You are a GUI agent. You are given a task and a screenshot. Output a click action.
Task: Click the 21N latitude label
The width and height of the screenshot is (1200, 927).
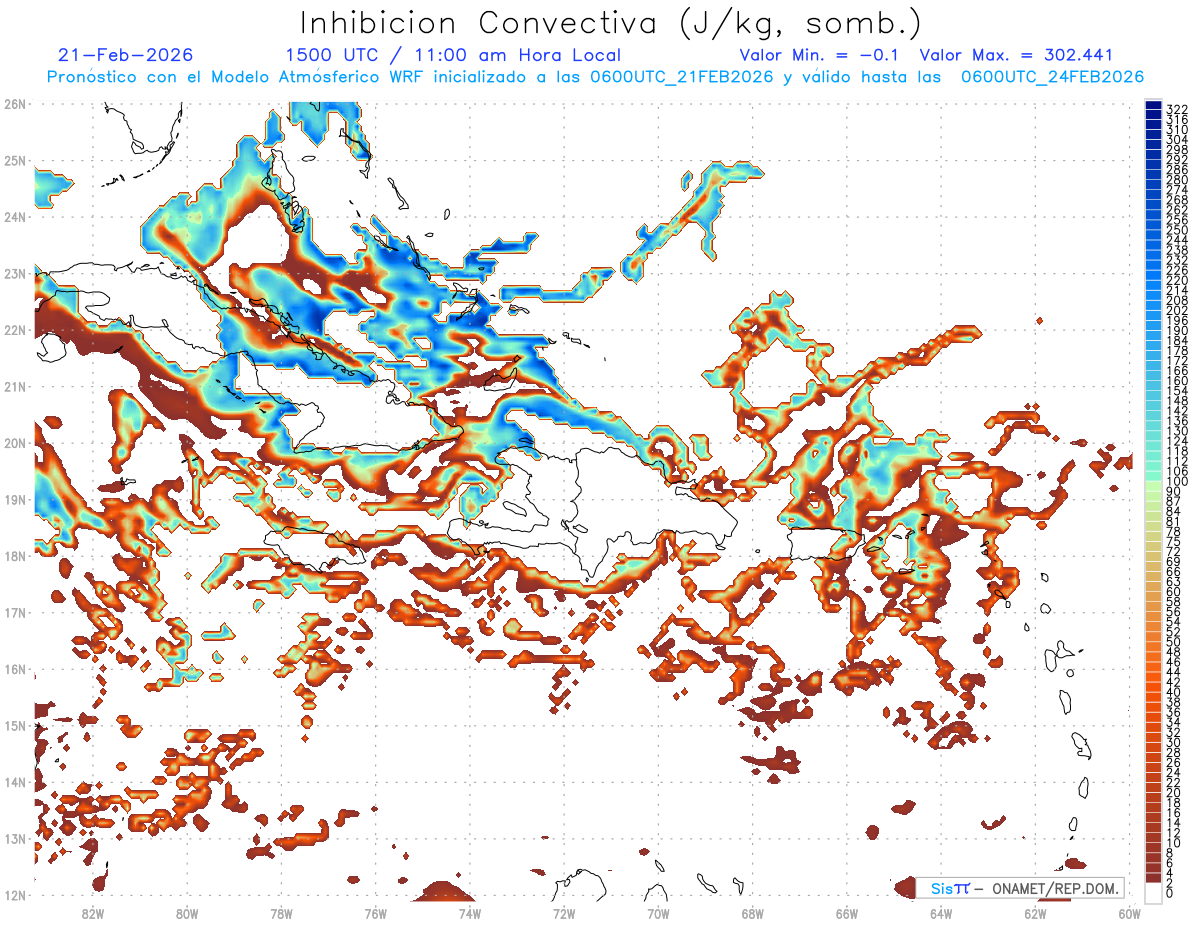(14, 386)
